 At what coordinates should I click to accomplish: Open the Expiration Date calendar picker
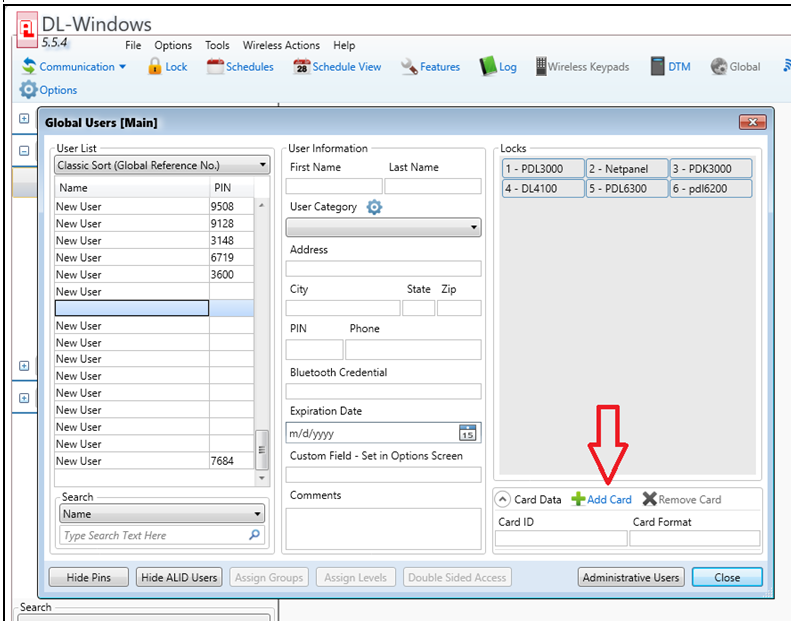tap(468, 433)
